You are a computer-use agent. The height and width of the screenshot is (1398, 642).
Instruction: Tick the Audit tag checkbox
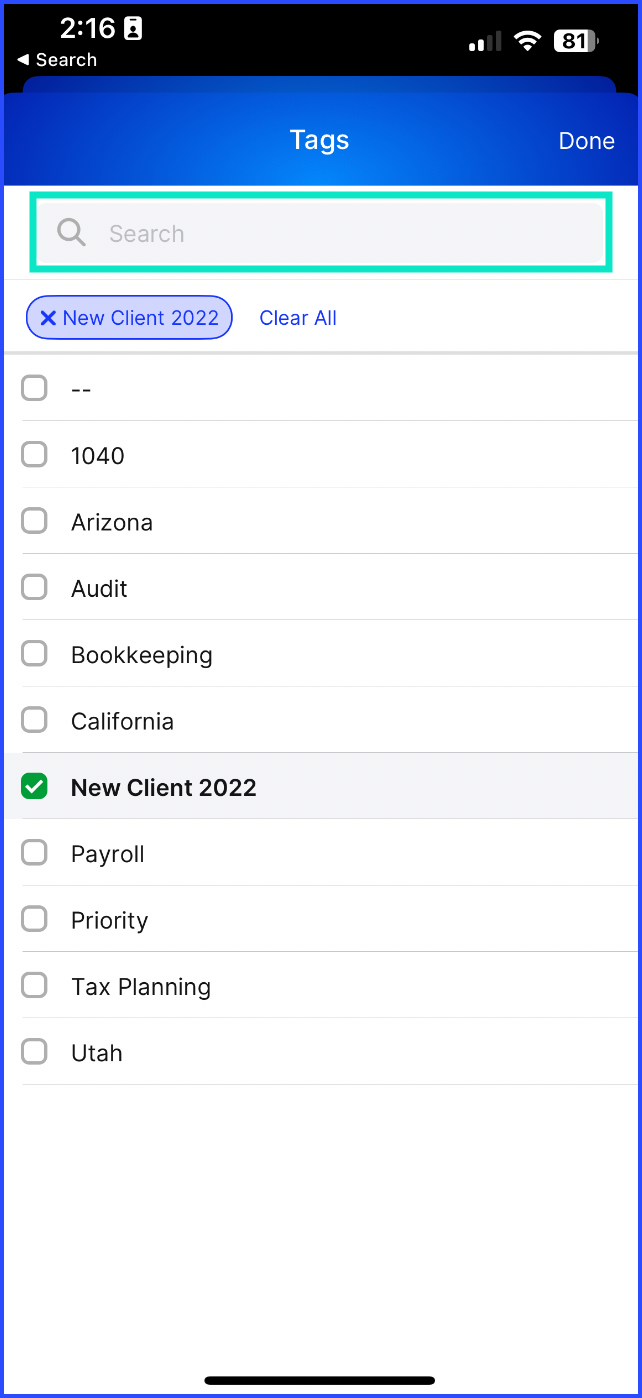click(34, 588)
